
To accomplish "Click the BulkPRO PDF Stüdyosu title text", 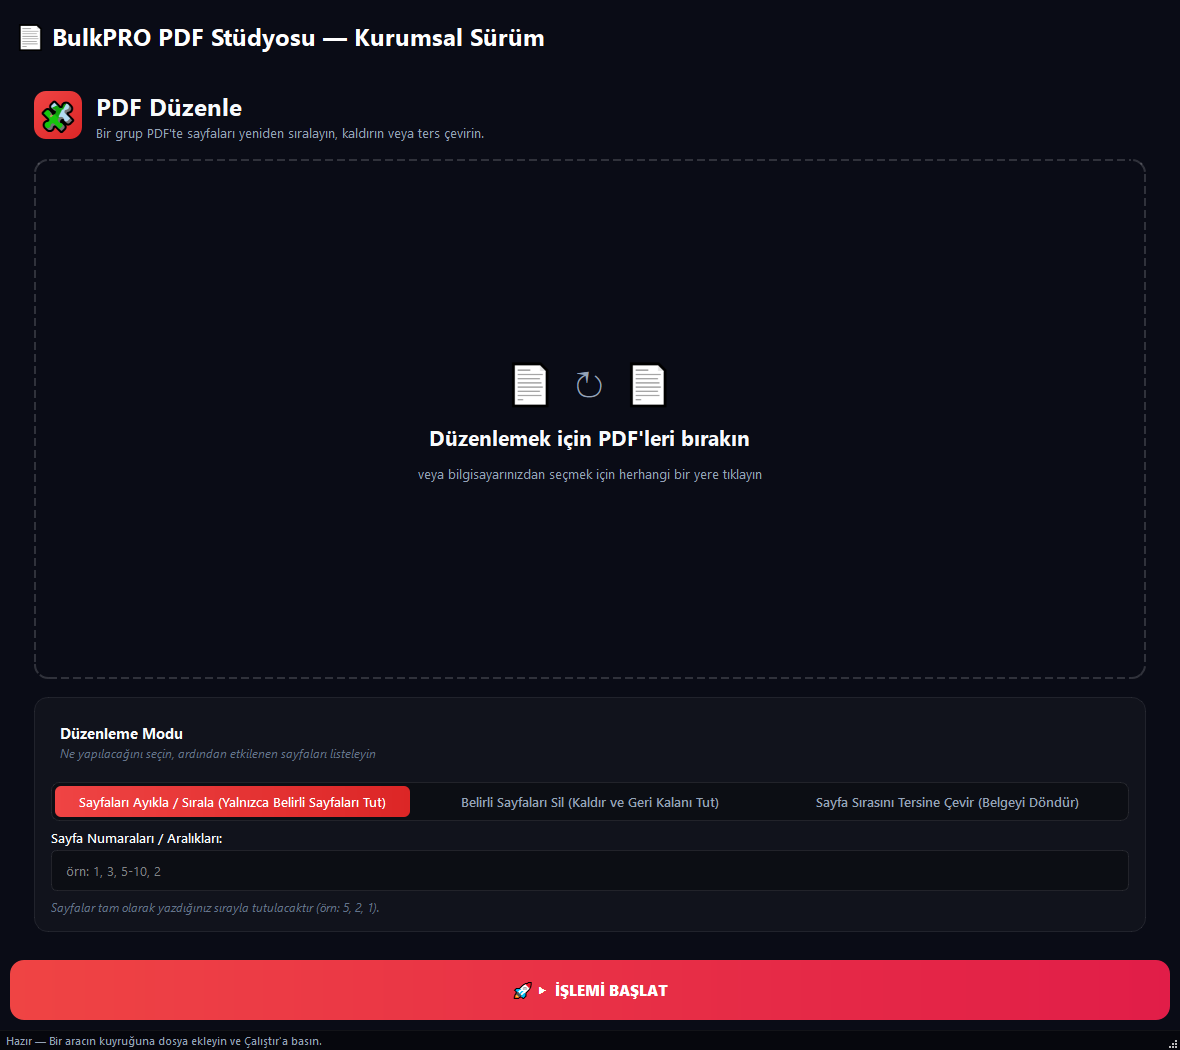I will [298, 38].
